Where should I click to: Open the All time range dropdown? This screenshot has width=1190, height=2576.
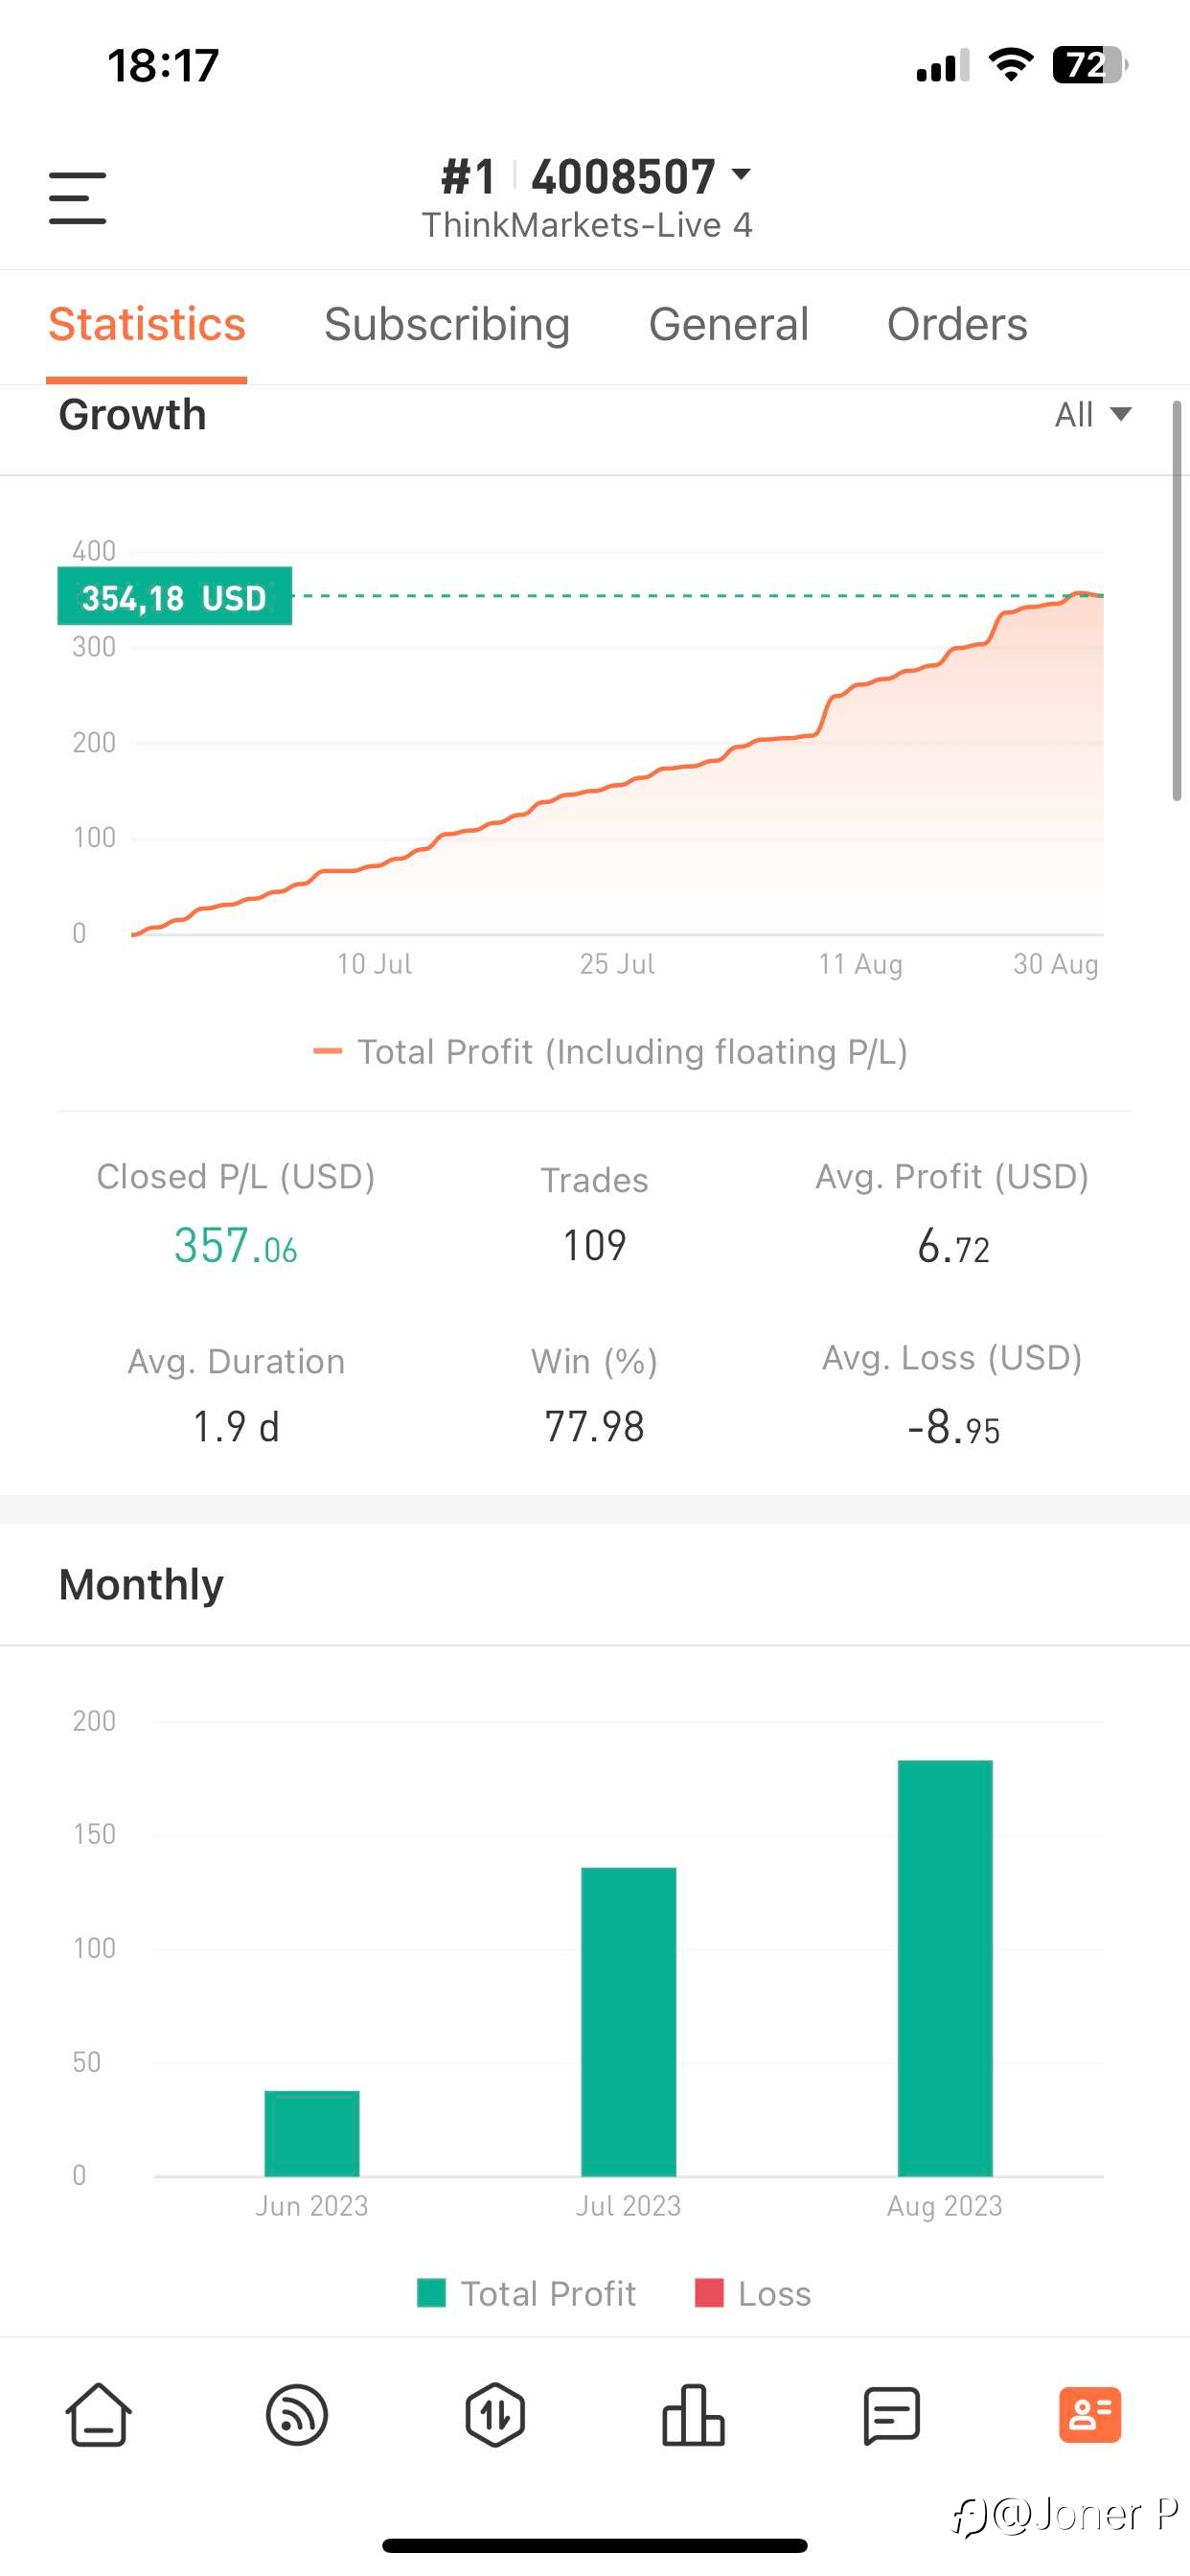1093,414
